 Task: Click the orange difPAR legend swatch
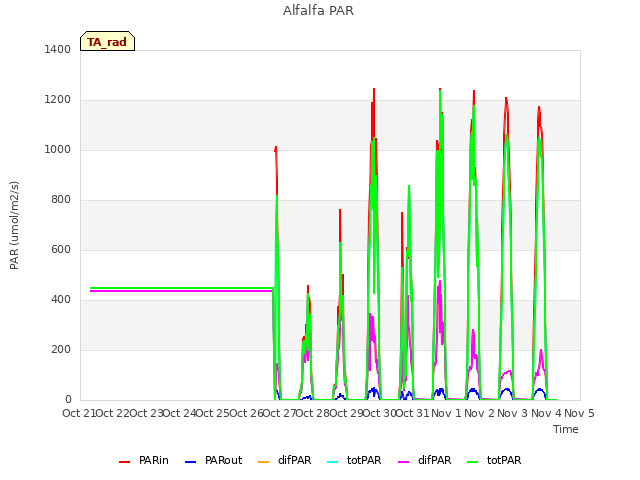(x=264, y=462)
